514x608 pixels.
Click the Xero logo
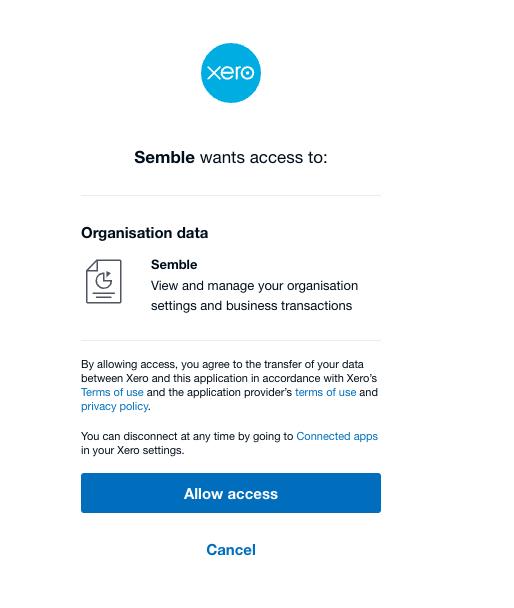[x=231, y=73]
